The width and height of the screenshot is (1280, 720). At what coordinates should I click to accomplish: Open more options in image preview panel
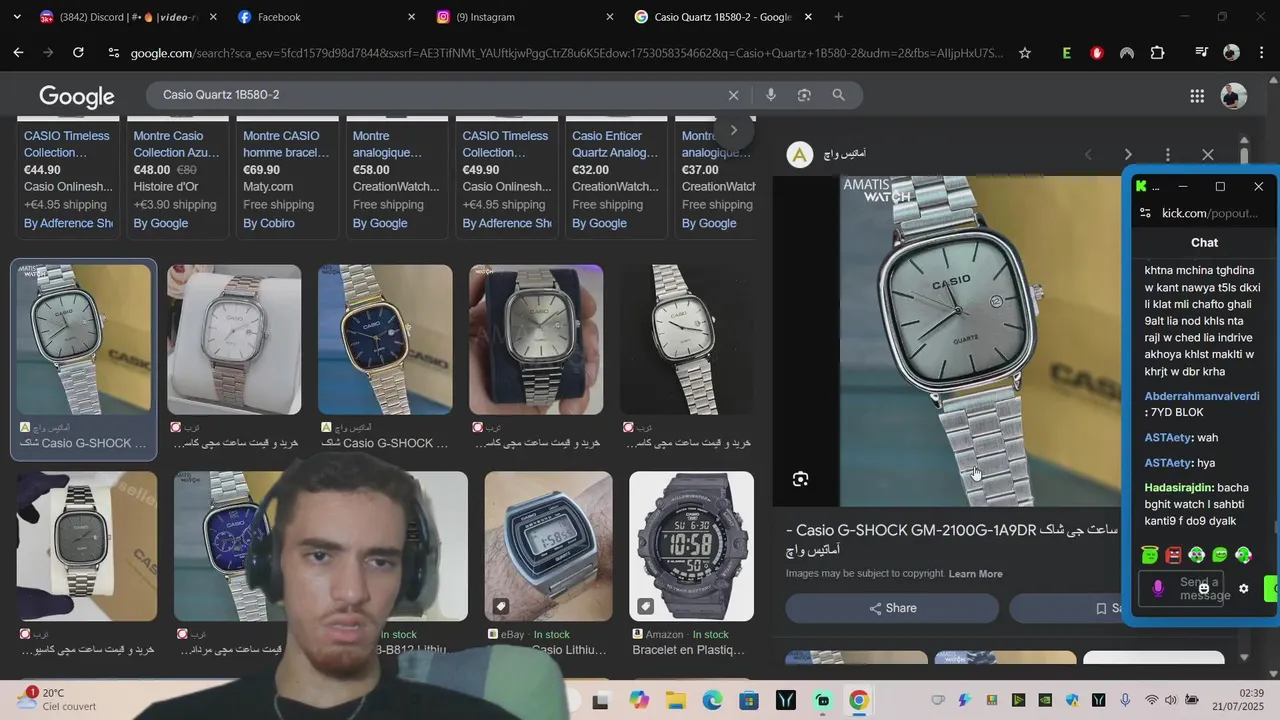[1168, 154]
